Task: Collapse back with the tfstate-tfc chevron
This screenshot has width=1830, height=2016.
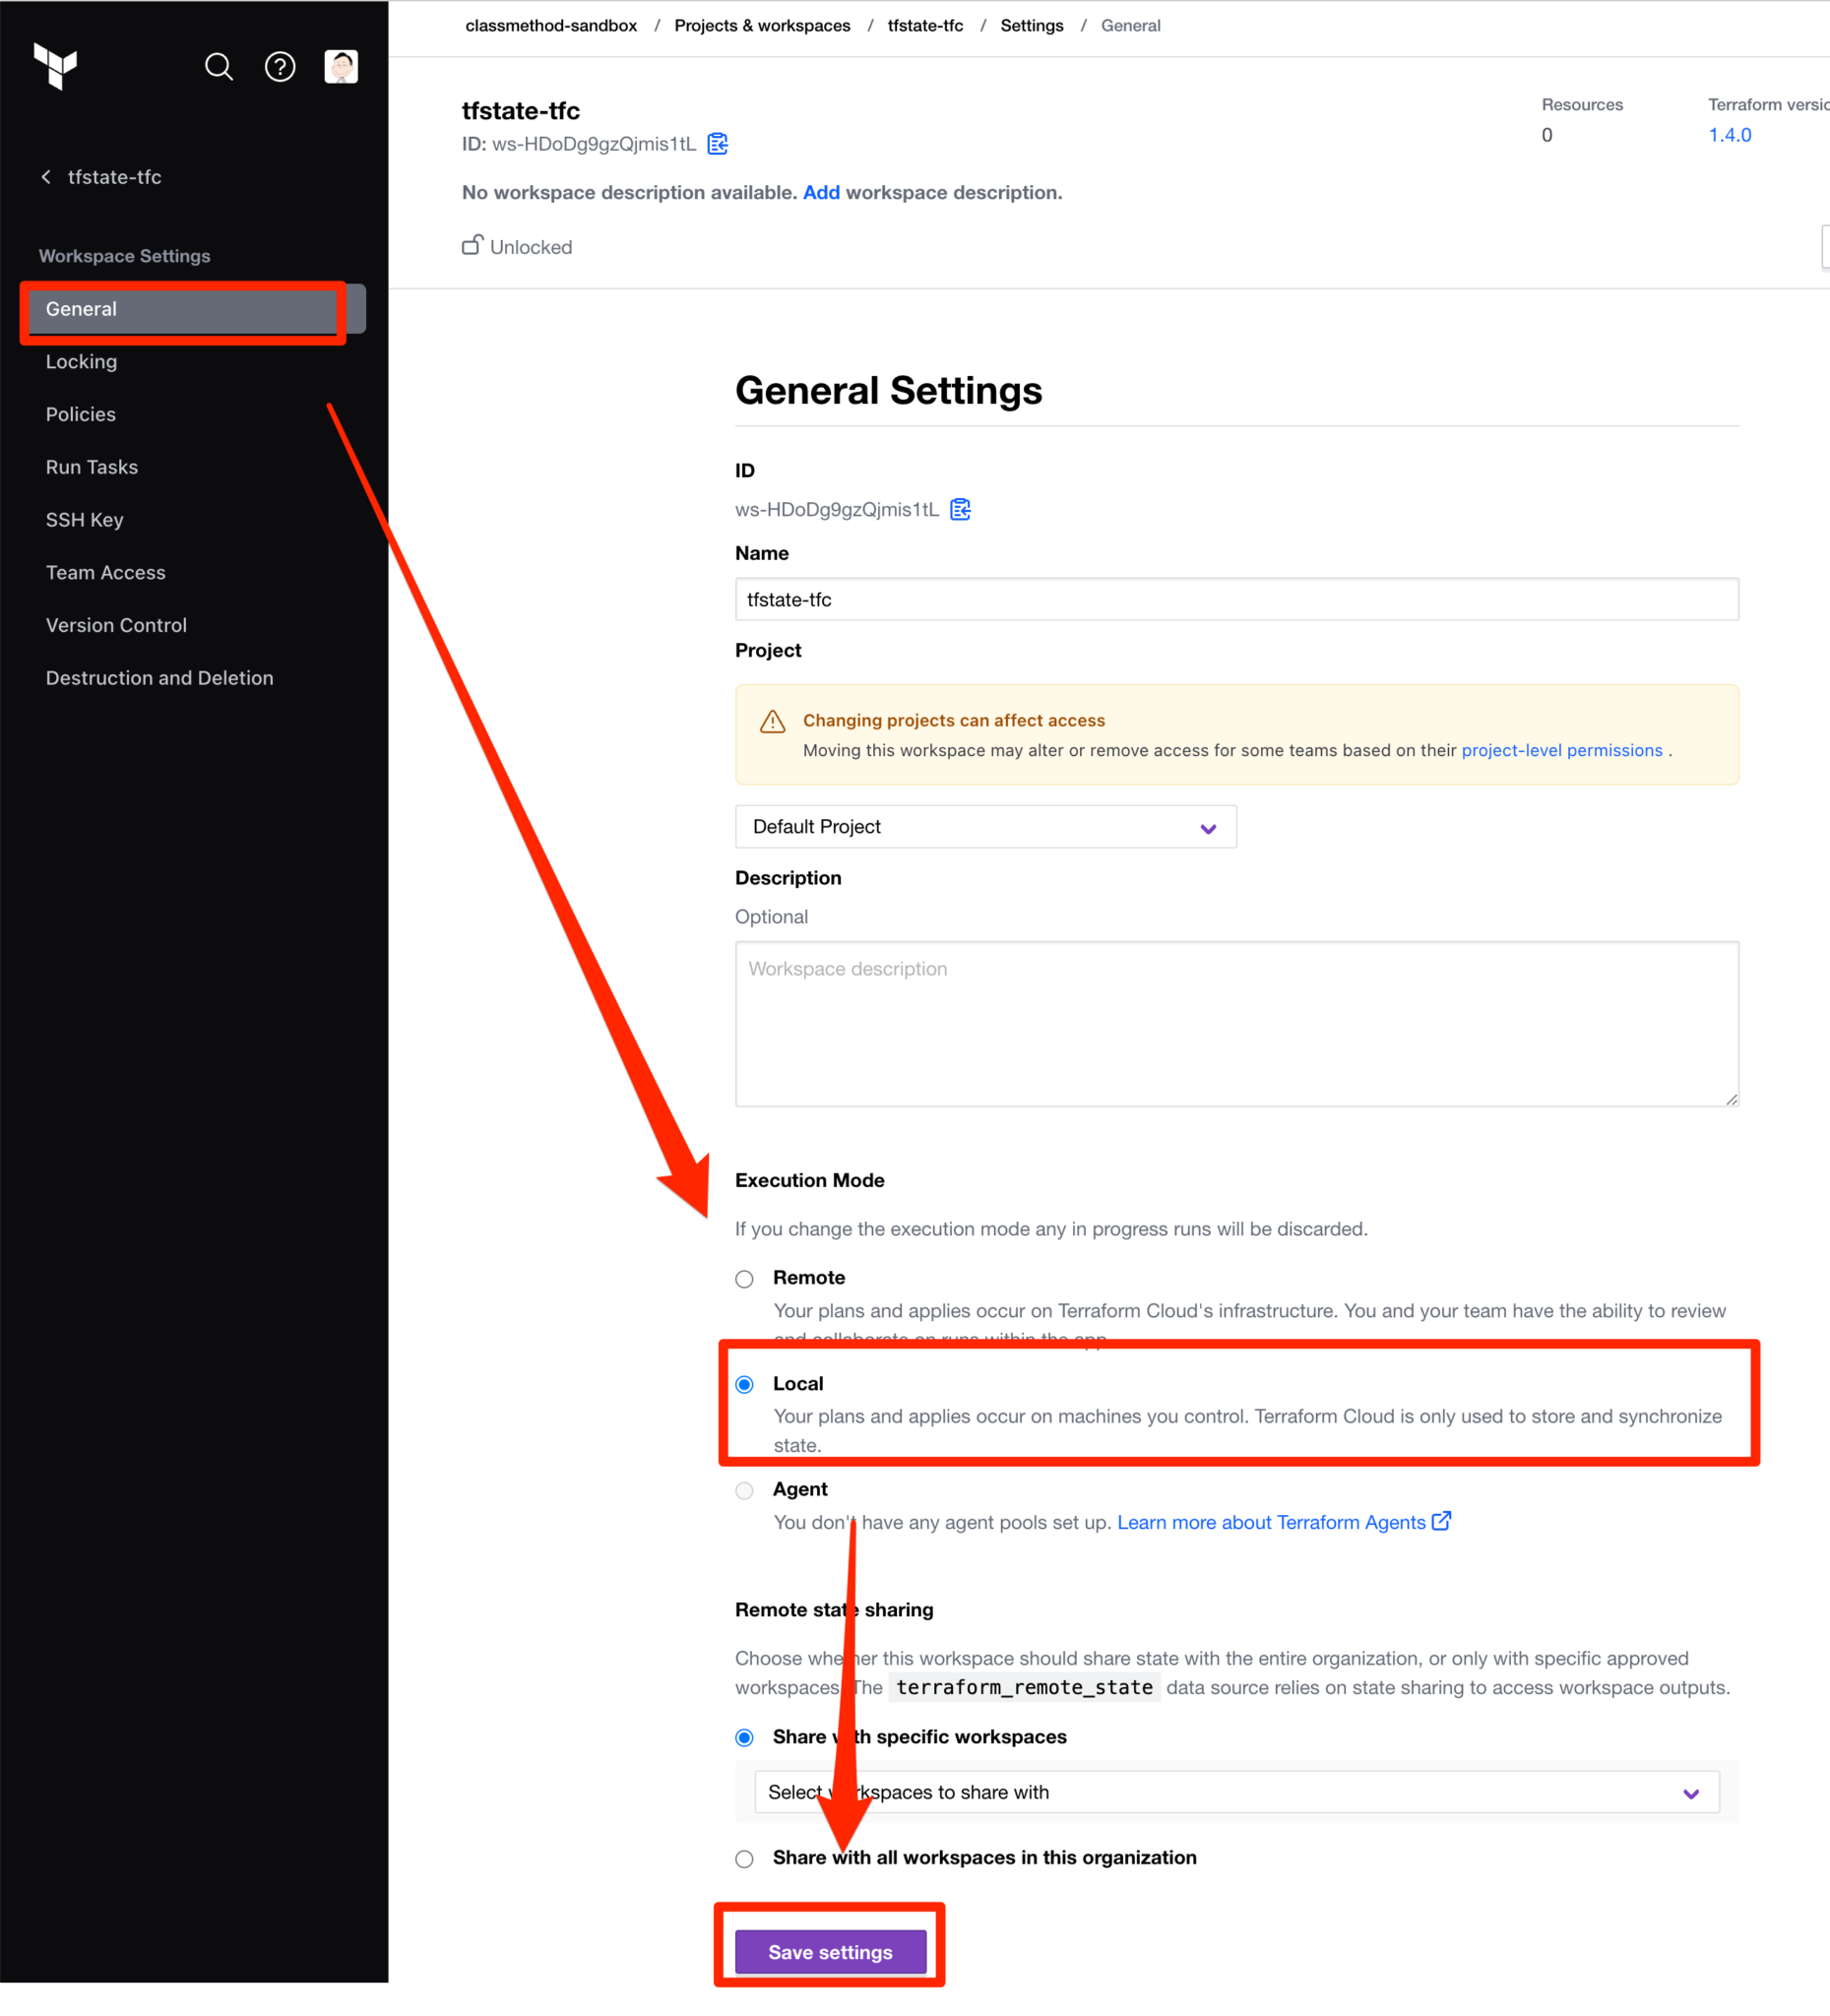Action: coord(46,176)
